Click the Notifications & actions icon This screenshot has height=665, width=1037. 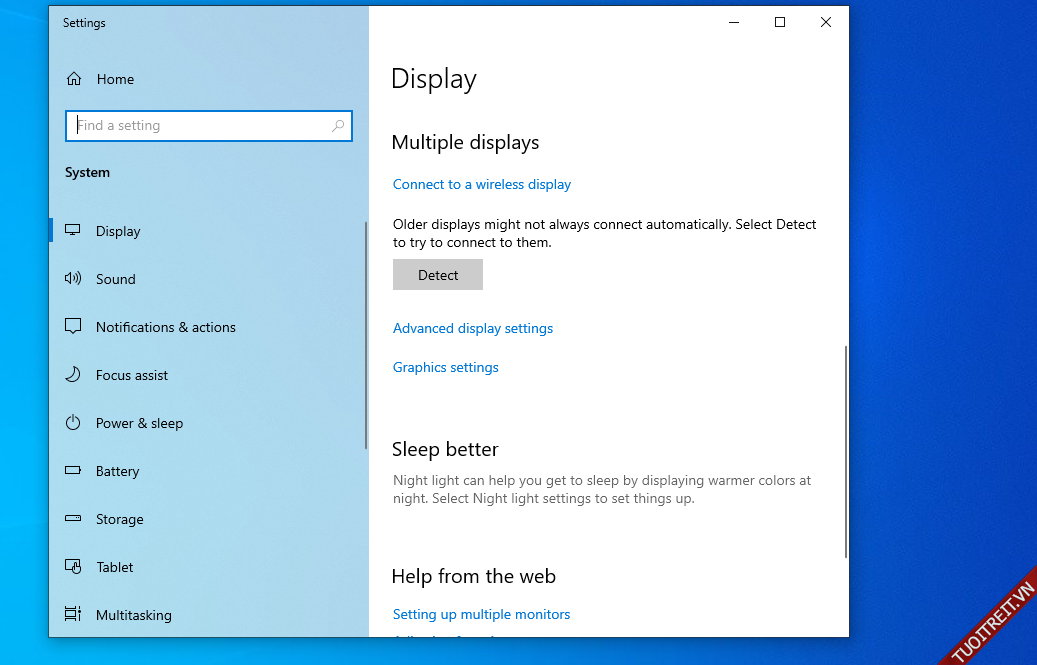pos(73,327)
